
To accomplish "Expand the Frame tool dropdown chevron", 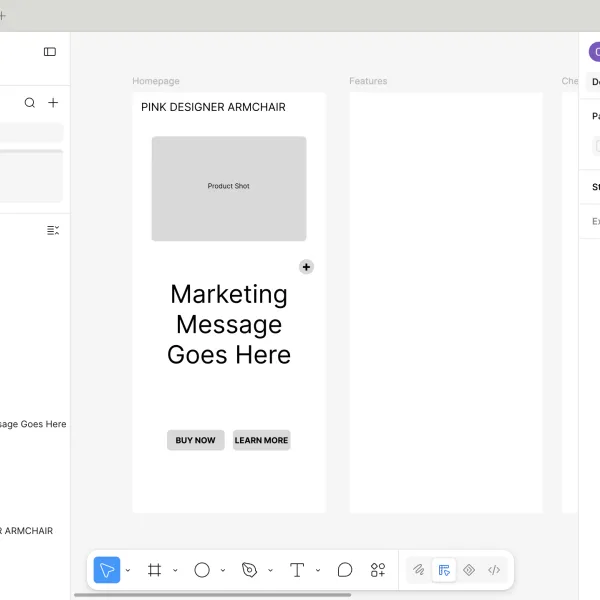I will [x=175, y=570].
